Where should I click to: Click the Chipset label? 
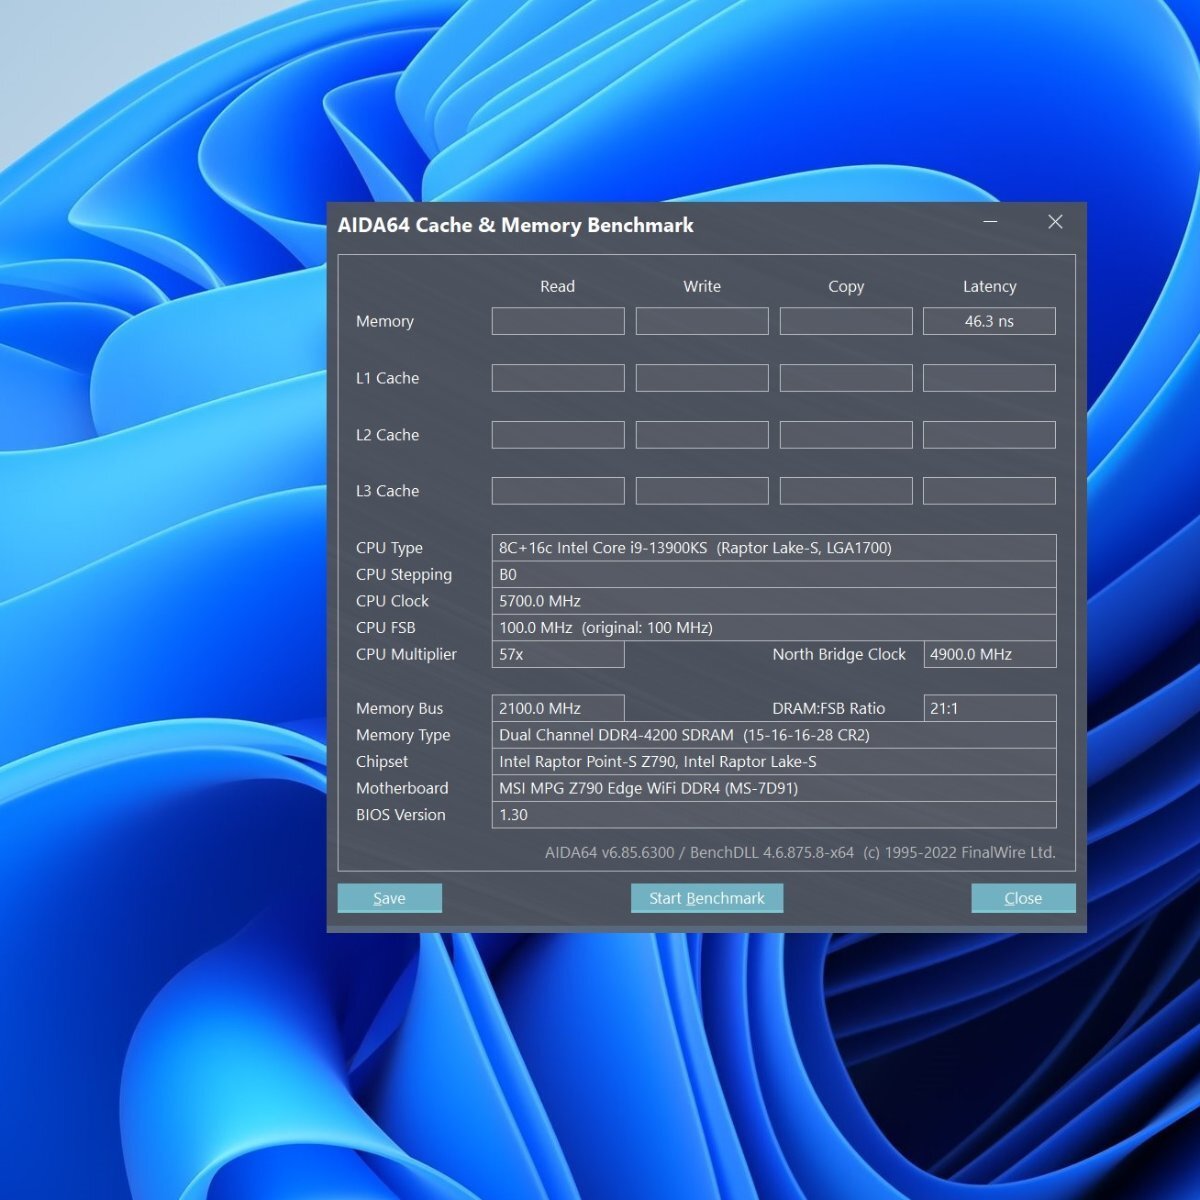382,762
